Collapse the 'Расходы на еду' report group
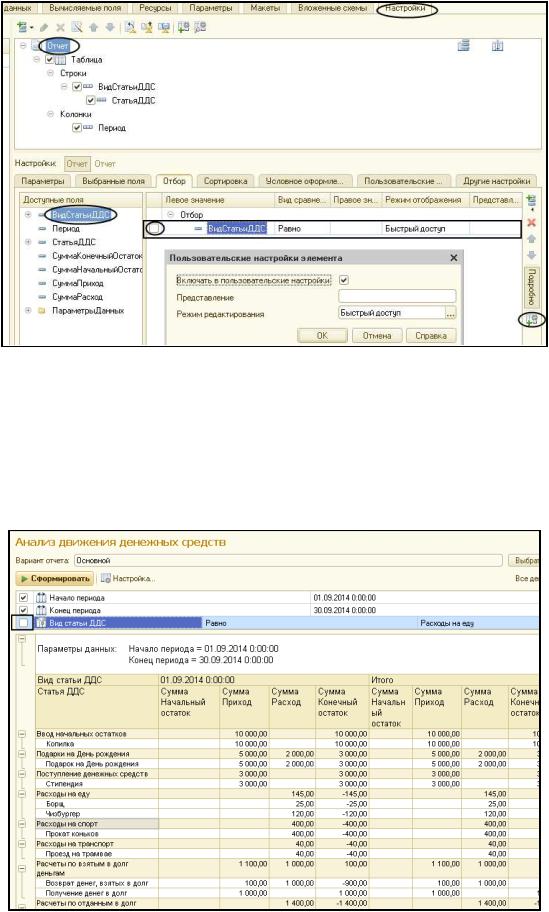Screen dimensions: 549x912 tap(22, 794)
